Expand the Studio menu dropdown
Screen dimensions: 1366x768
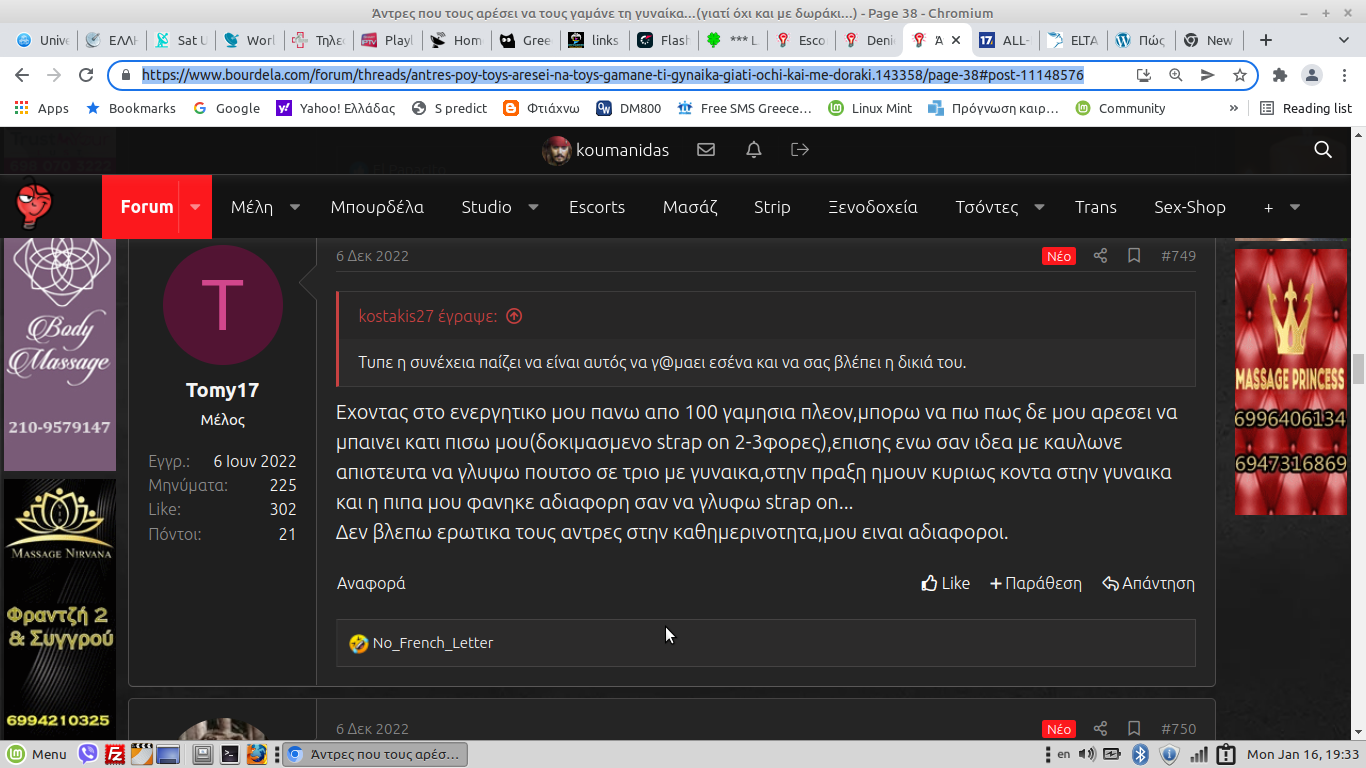[x=533, y=207]
